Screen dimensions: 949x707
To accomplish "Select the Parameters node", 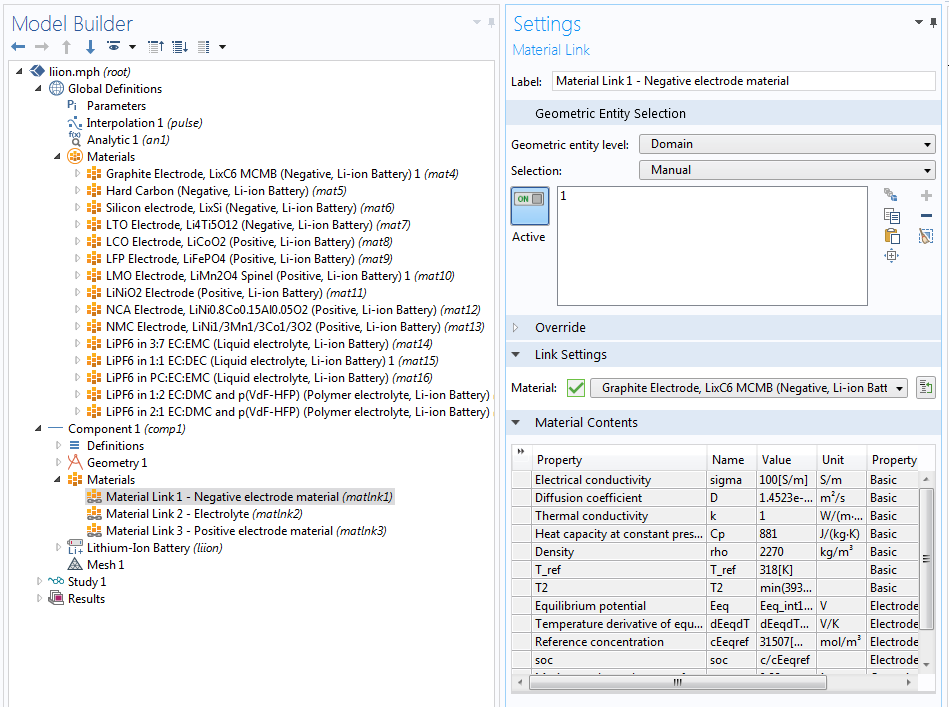I will point(116,106).
